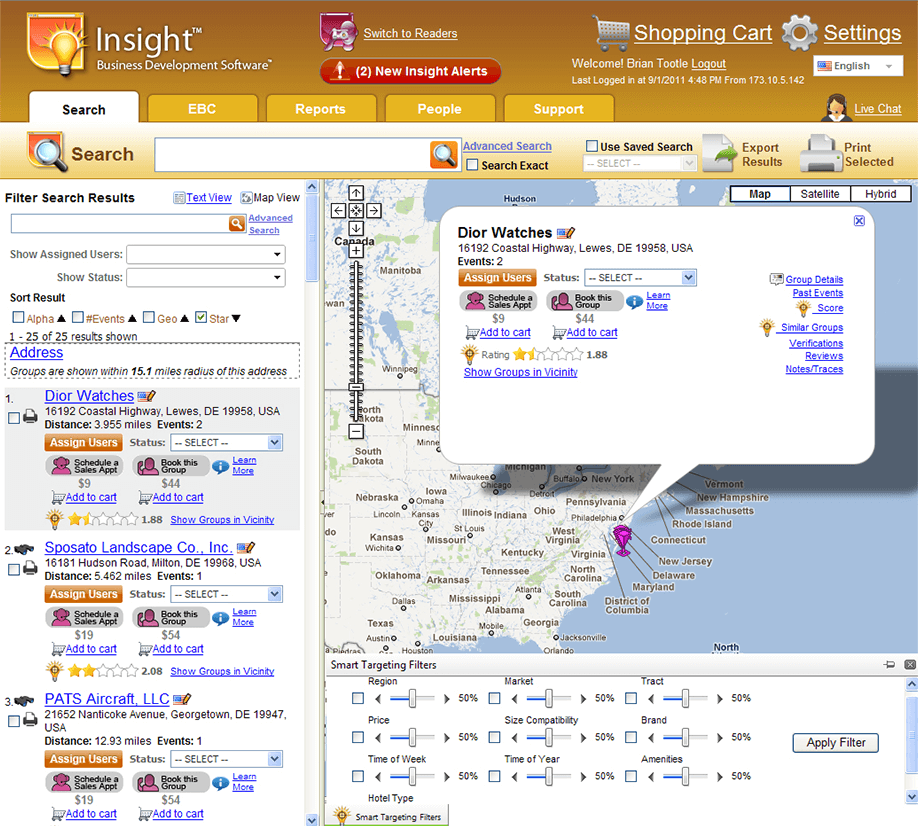
Task: Enable the Region filter checkbox
Action: click(x=358, y=698)
